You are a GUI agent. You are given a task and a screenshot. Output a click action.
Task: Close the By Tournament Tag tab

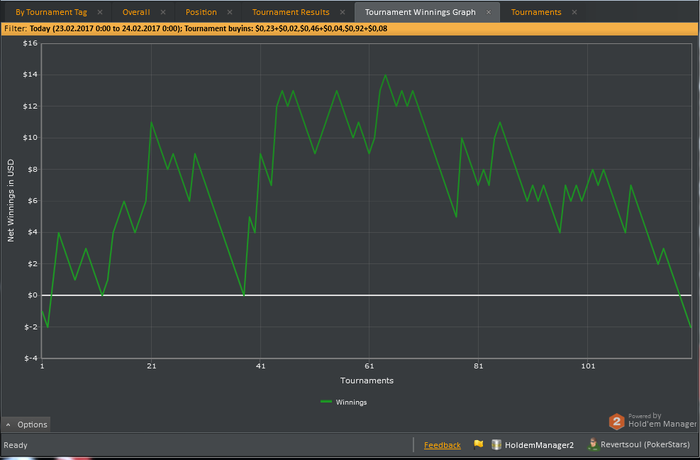(x=100, y=12)
